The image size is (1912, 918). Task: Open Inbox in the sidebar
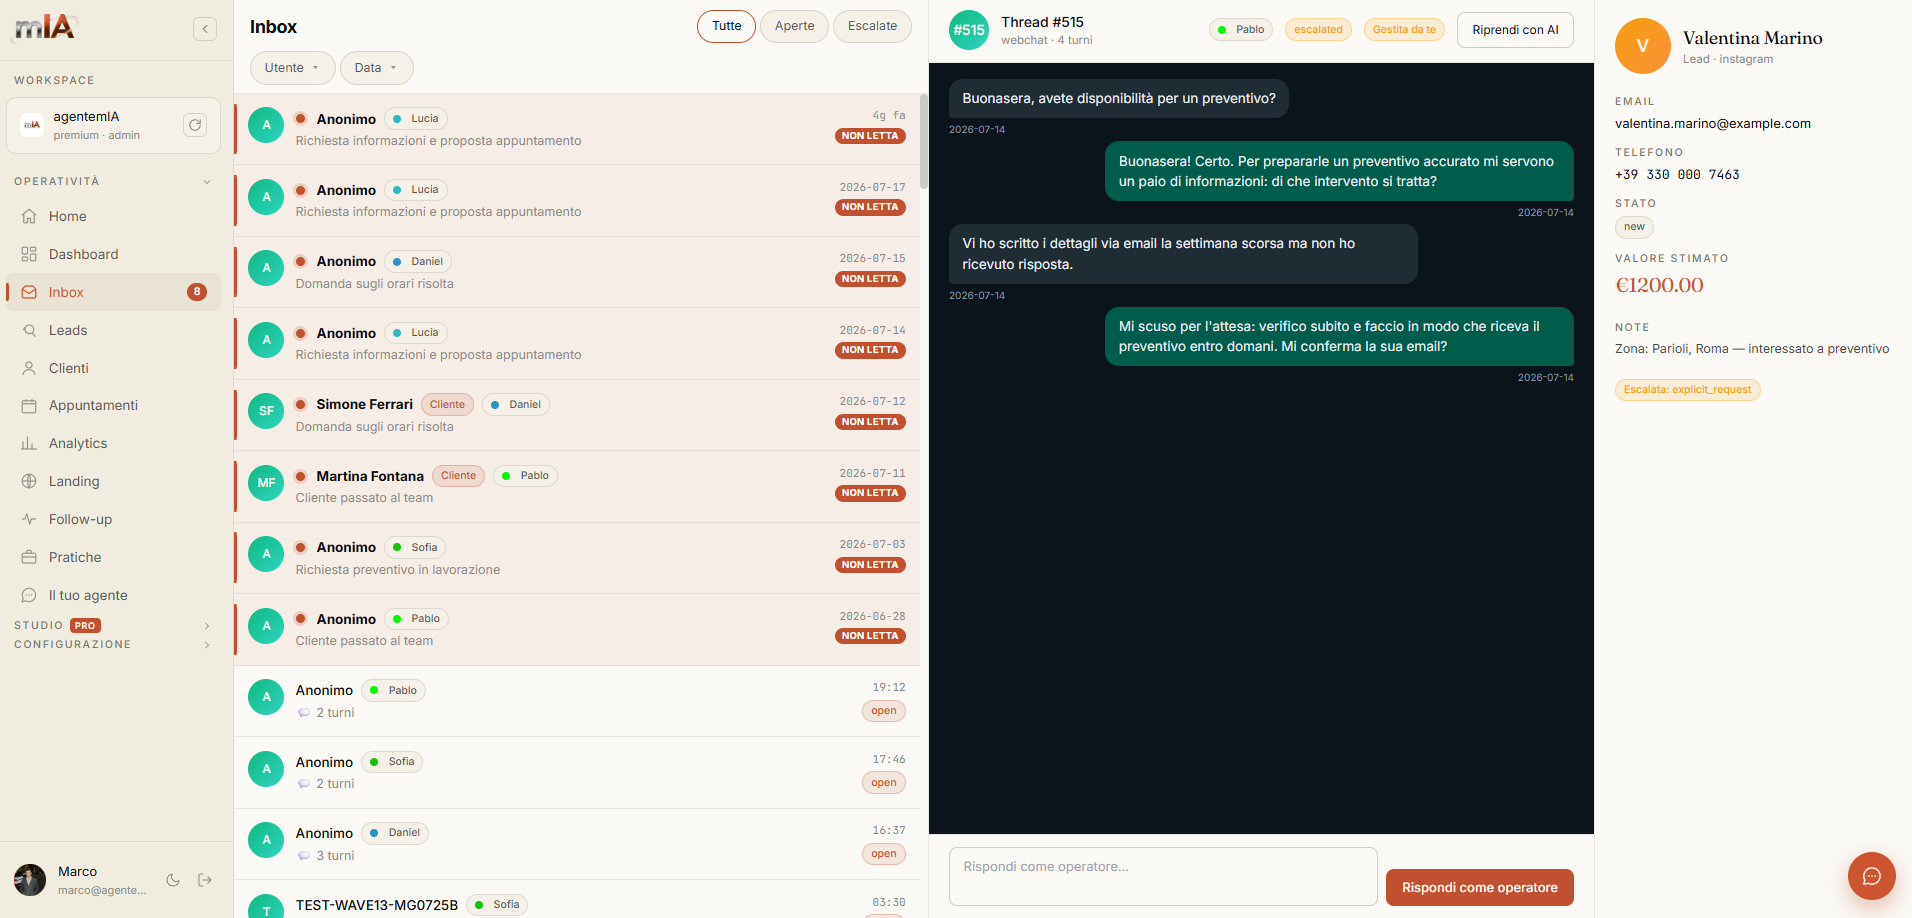coord(113,292)
